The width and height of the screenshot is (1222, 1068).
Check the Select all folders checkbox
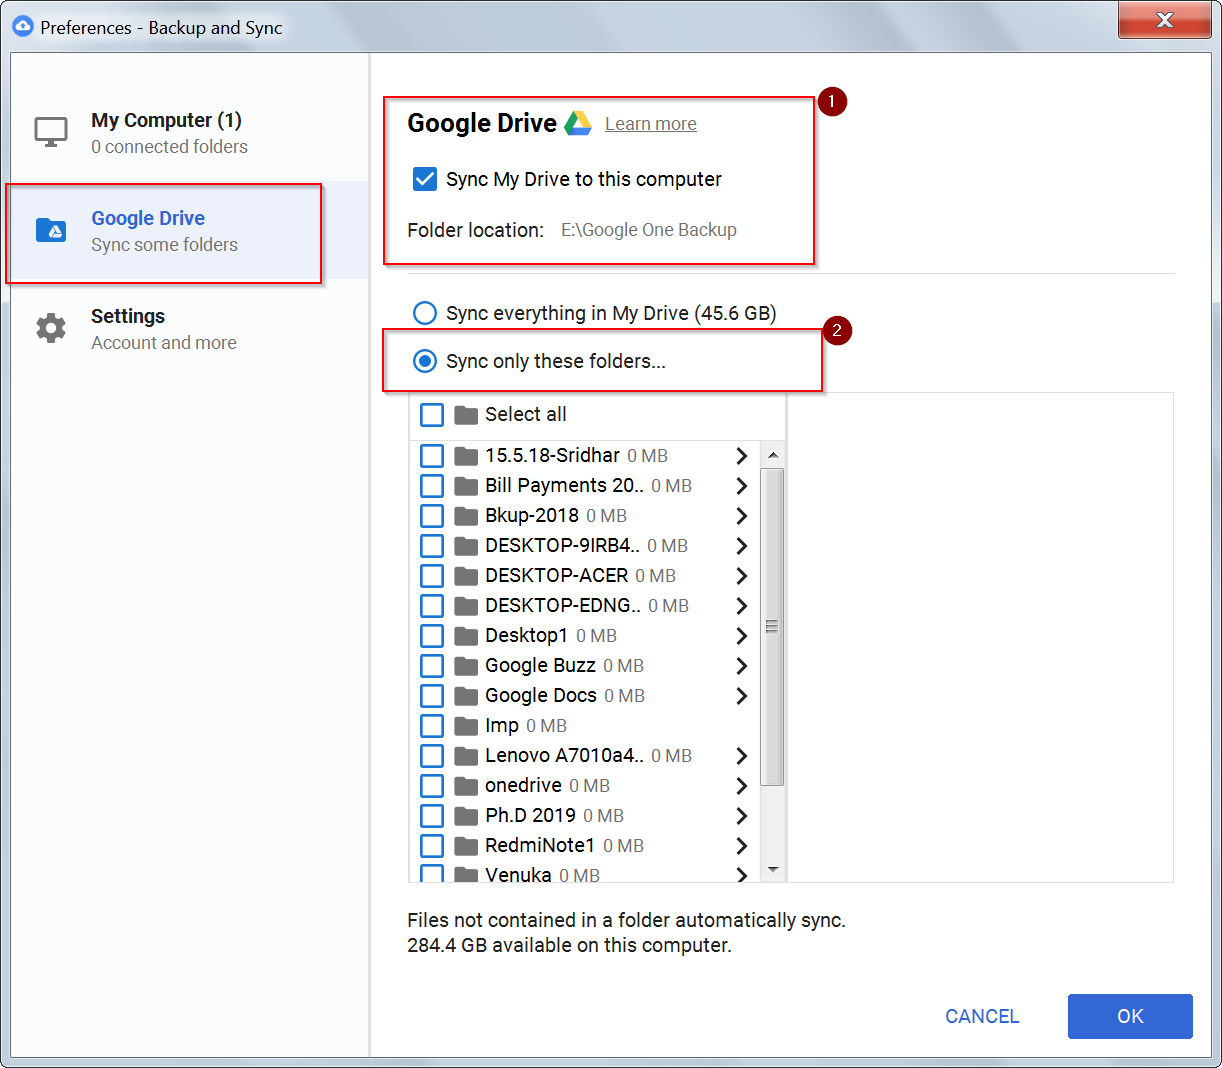coord(431,414)
